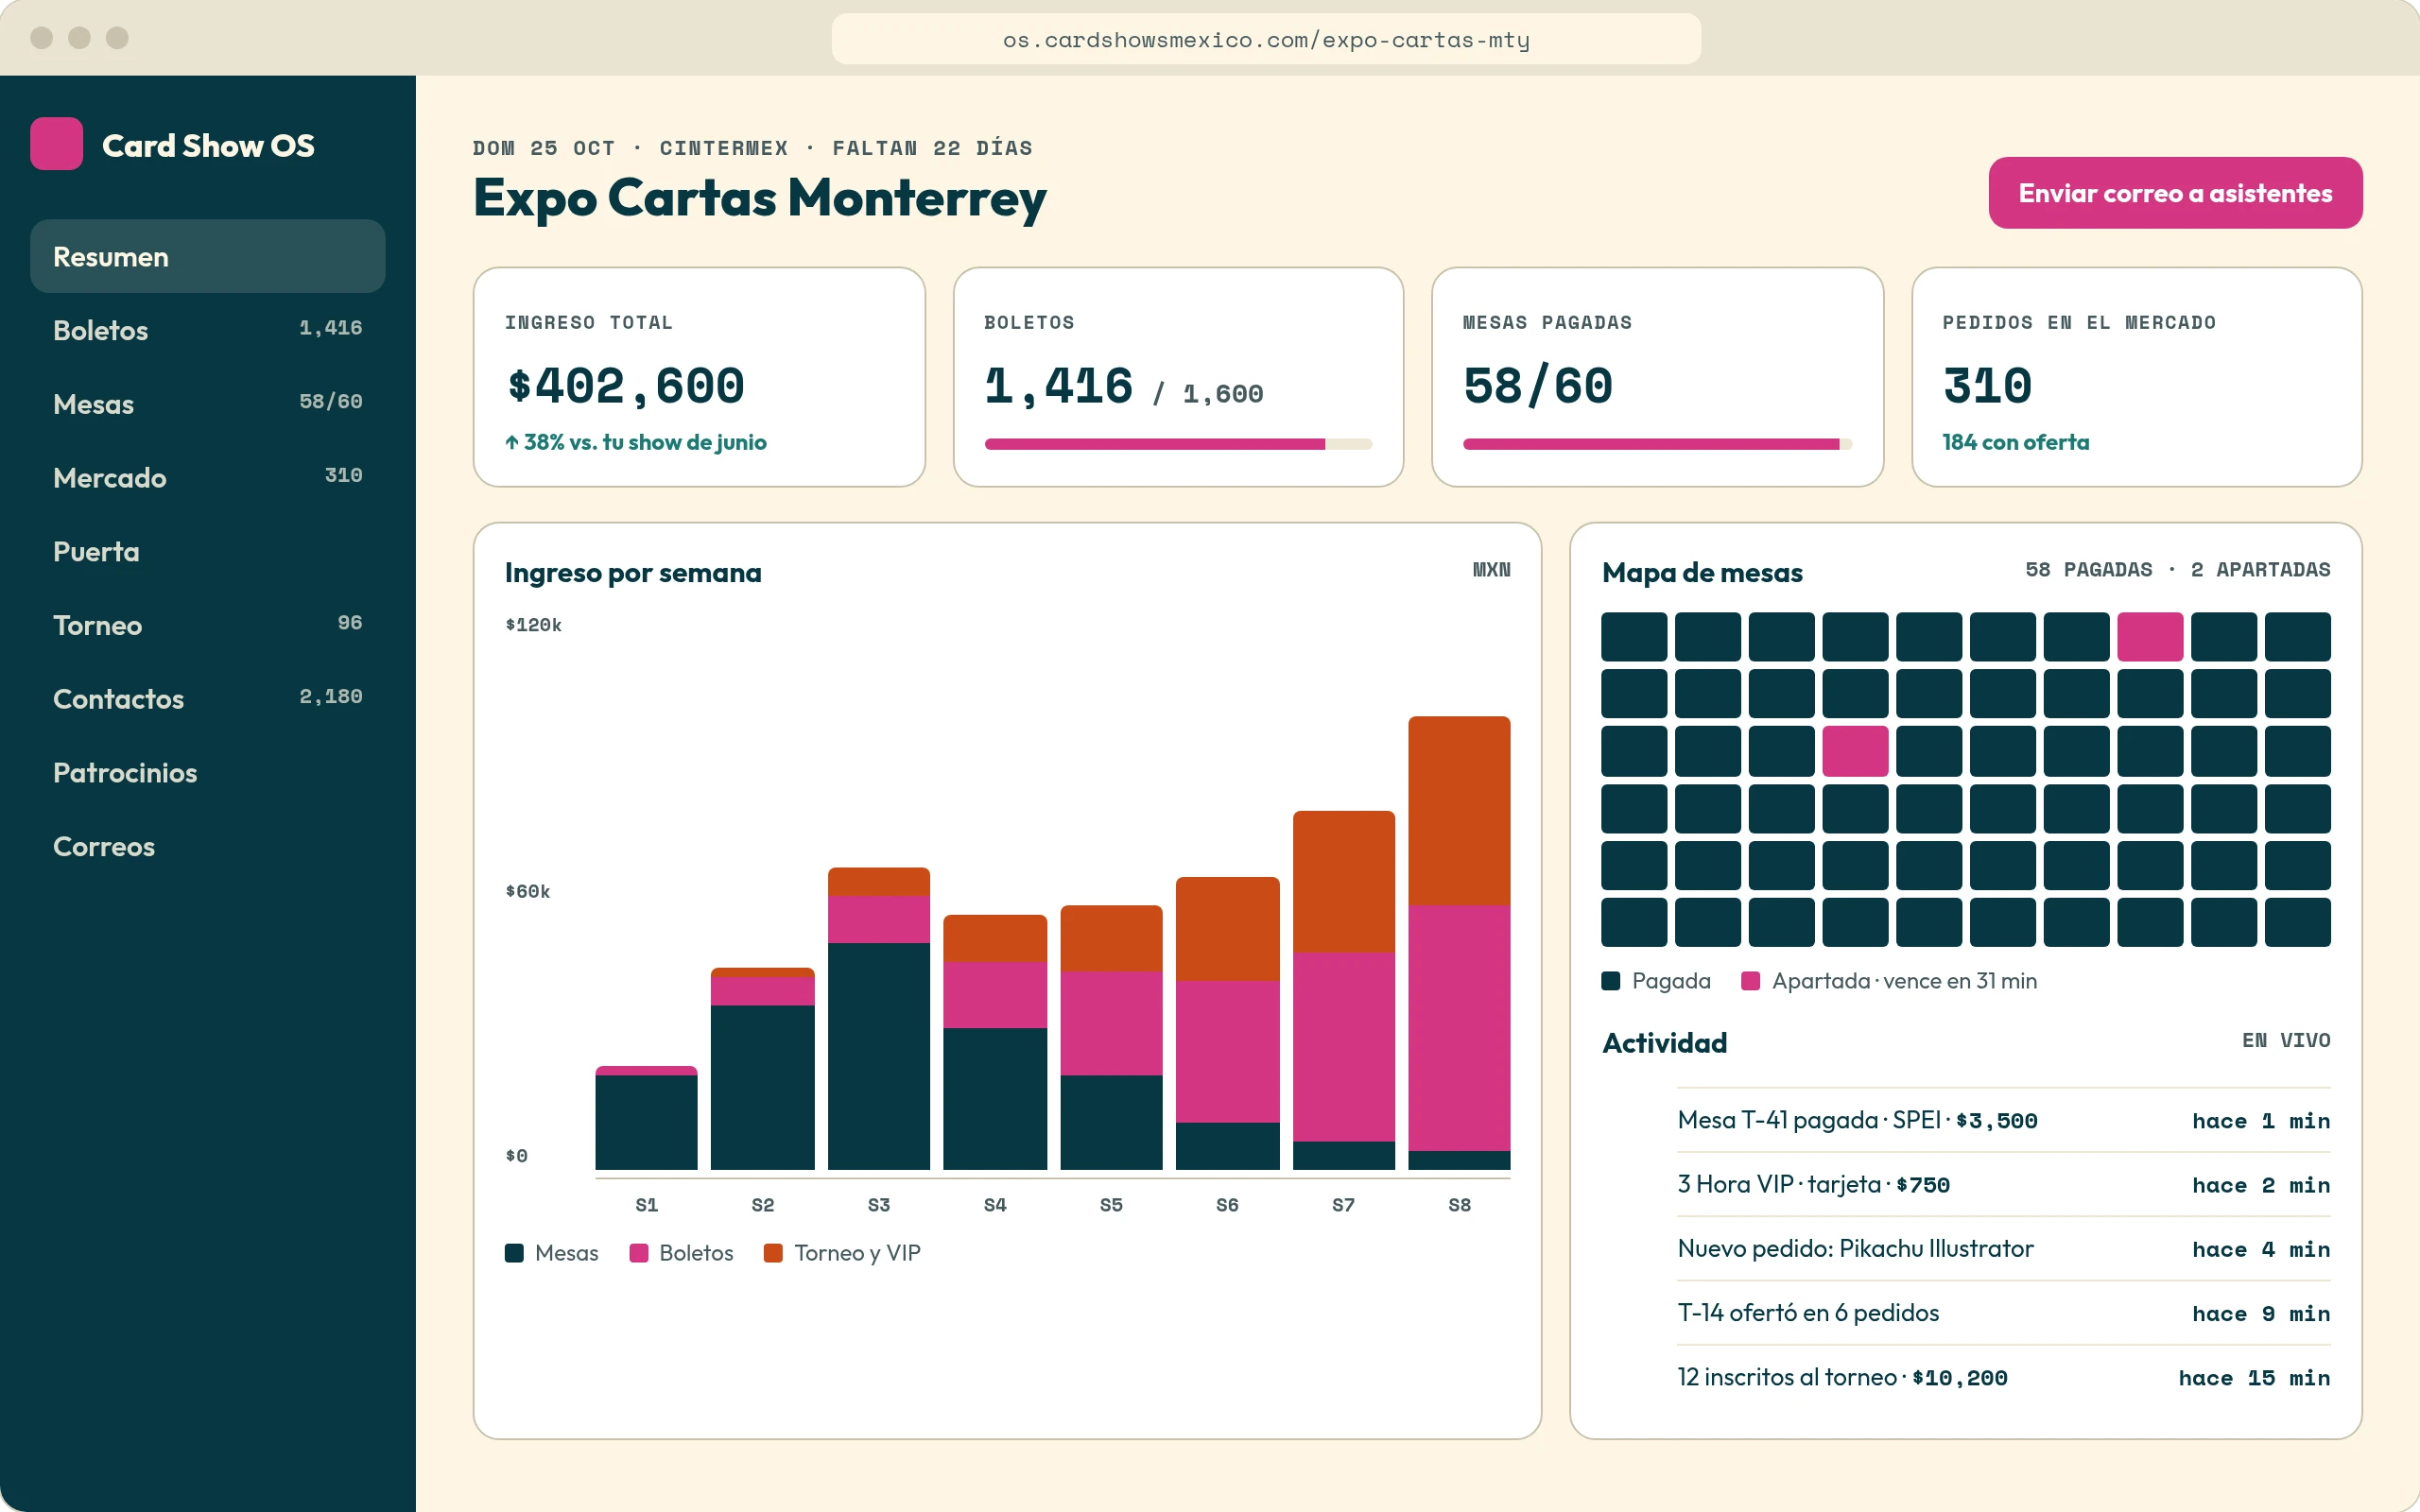Click the 'EN VIVO' label in Actividad
The image size is (2420, 1512).
[2286, 1040]
